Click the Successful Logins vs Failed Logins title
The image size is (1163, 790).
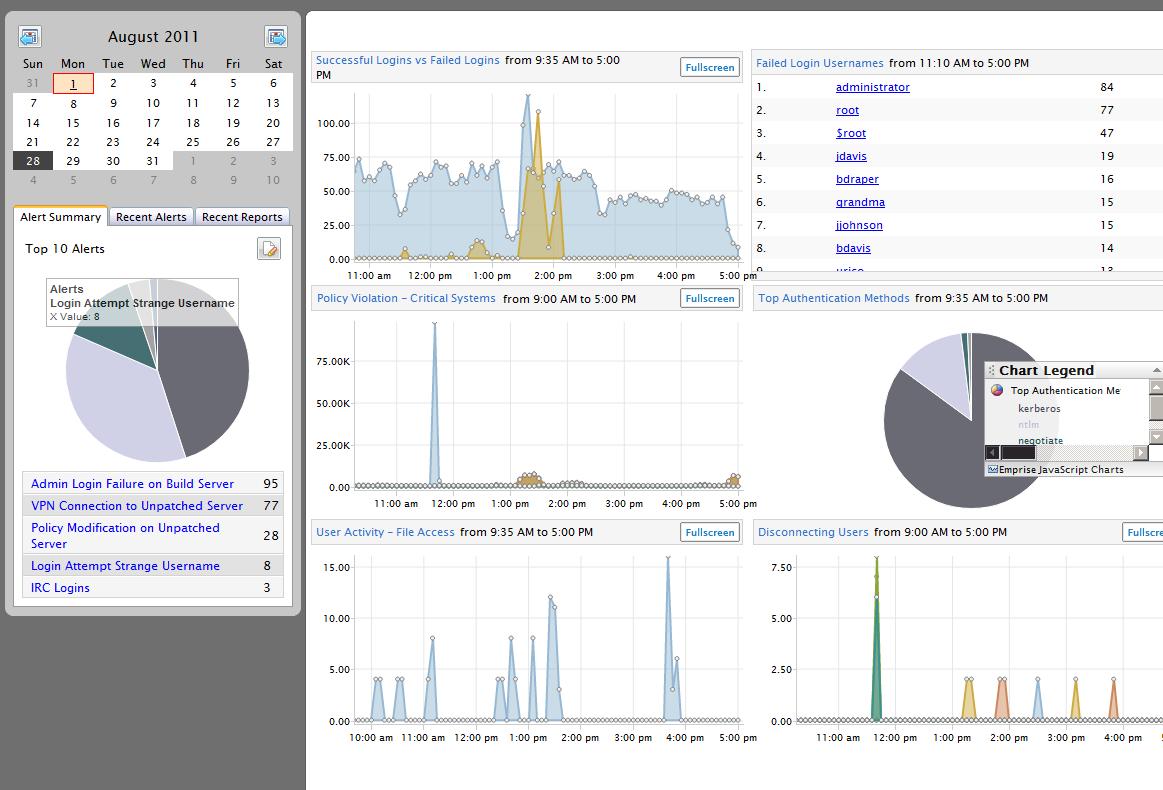pos(408,60)
